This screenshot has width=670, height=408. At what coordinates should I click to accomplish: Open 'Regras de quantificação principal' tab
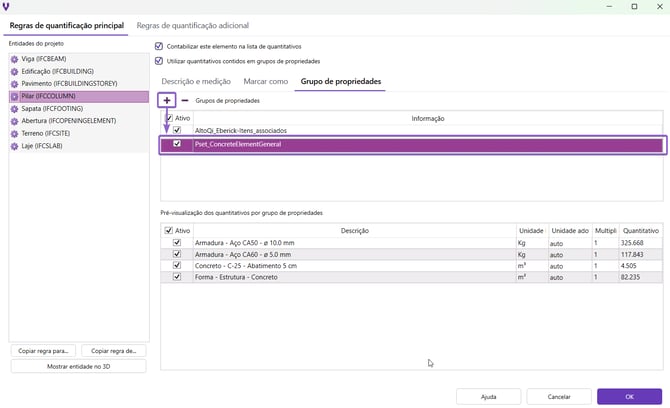pyautogui.click(x=67, y=26)
